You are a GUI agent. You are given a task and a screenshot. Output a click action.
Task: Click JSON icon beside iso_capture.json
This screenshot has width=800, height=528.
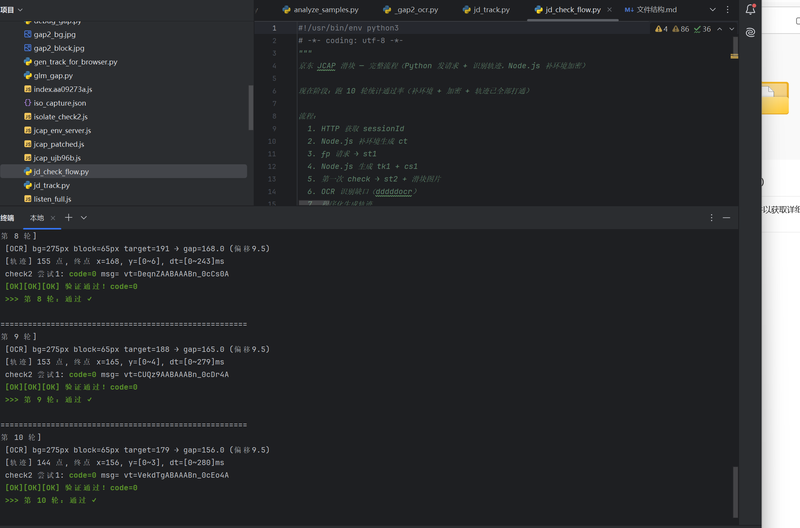28,103
